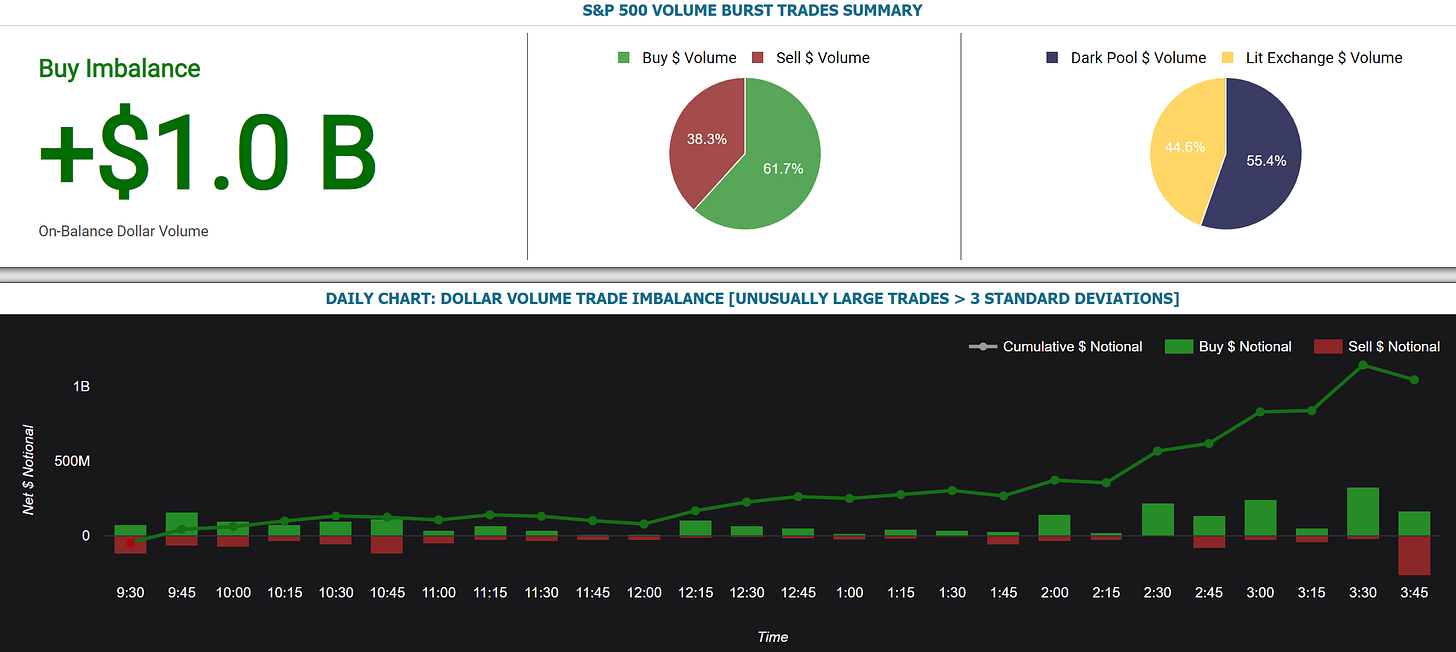The image size is (1456, 652).
Task: Click the cumulative line point at 12:00
Action: (644, 524)
